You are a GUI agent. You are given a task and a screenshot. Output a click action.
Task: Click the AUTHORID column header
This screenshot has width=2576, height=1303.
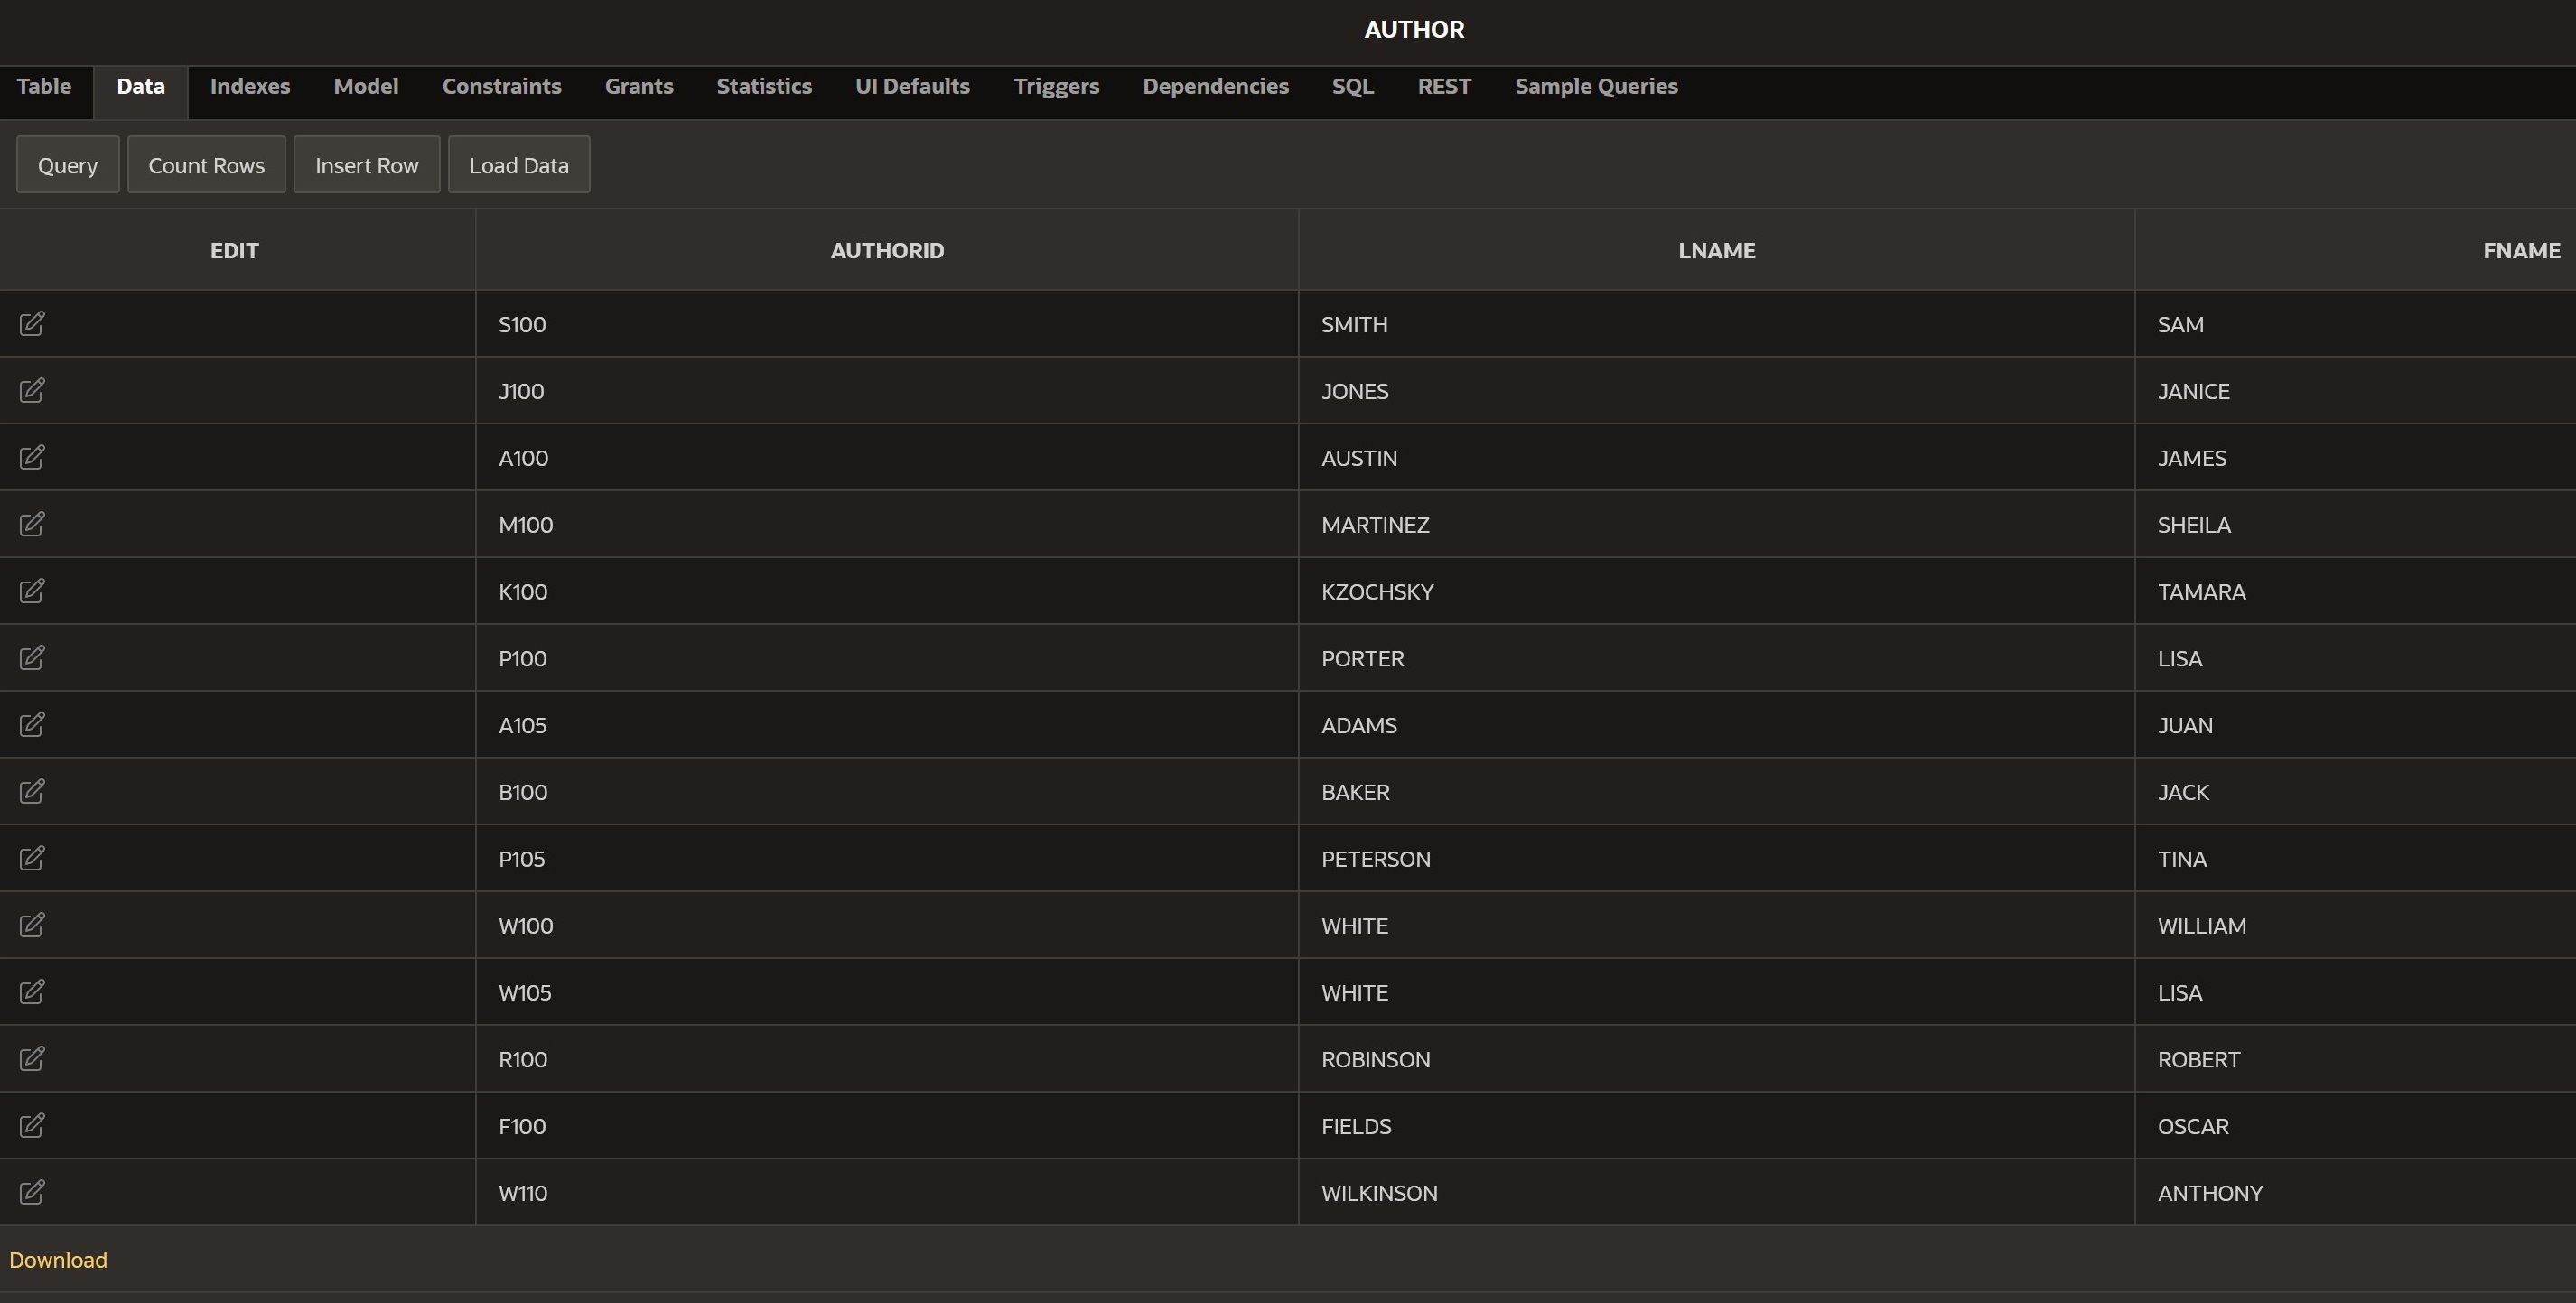886,251
